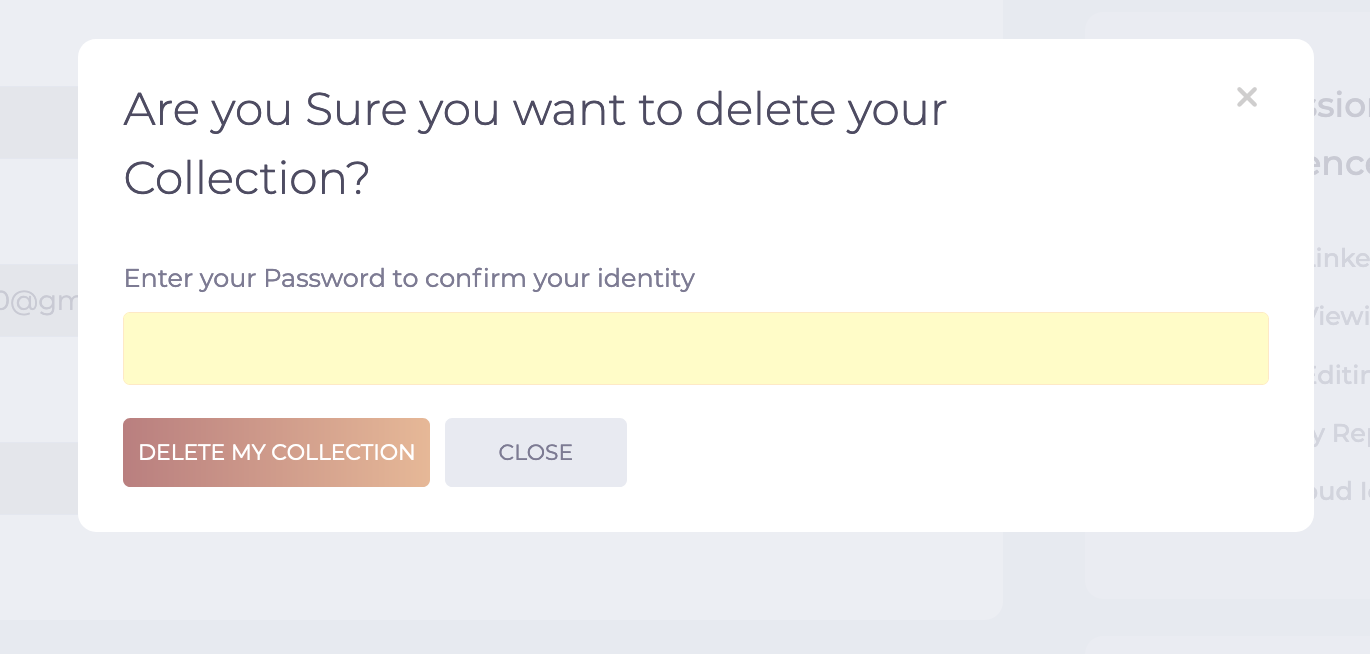Click the word 'Collection?' in the dialog title
Viewport: 1370px width, 654px height.
coord(246,179)
